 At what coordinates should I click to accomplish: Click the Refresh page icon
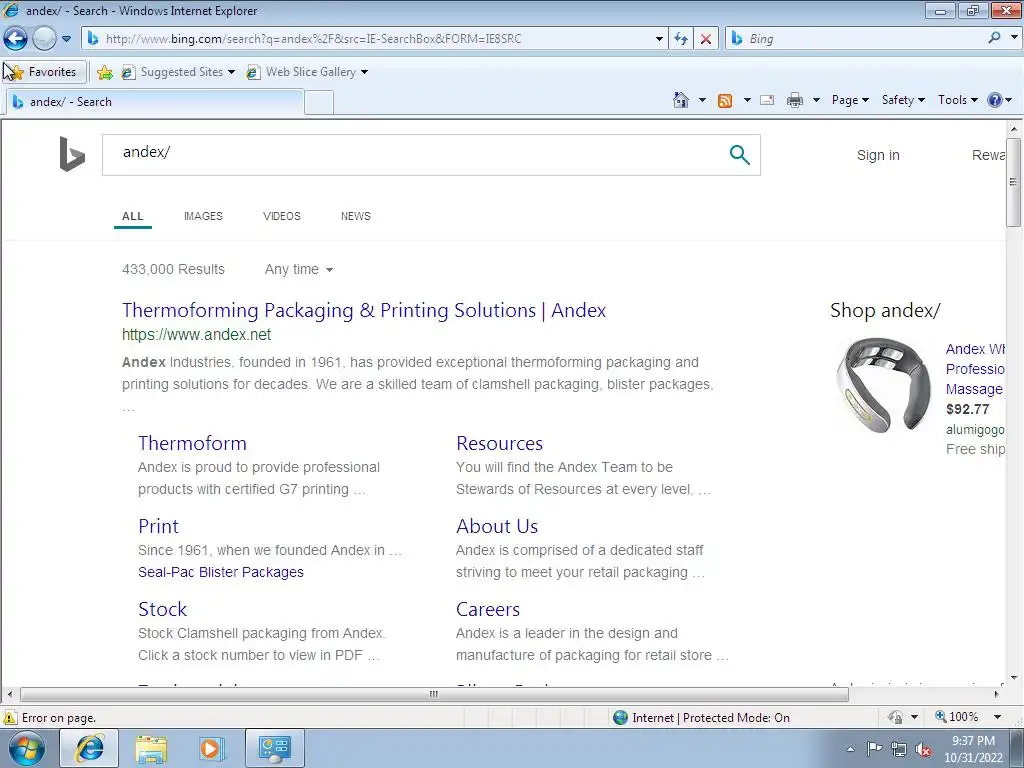point(681,39)
